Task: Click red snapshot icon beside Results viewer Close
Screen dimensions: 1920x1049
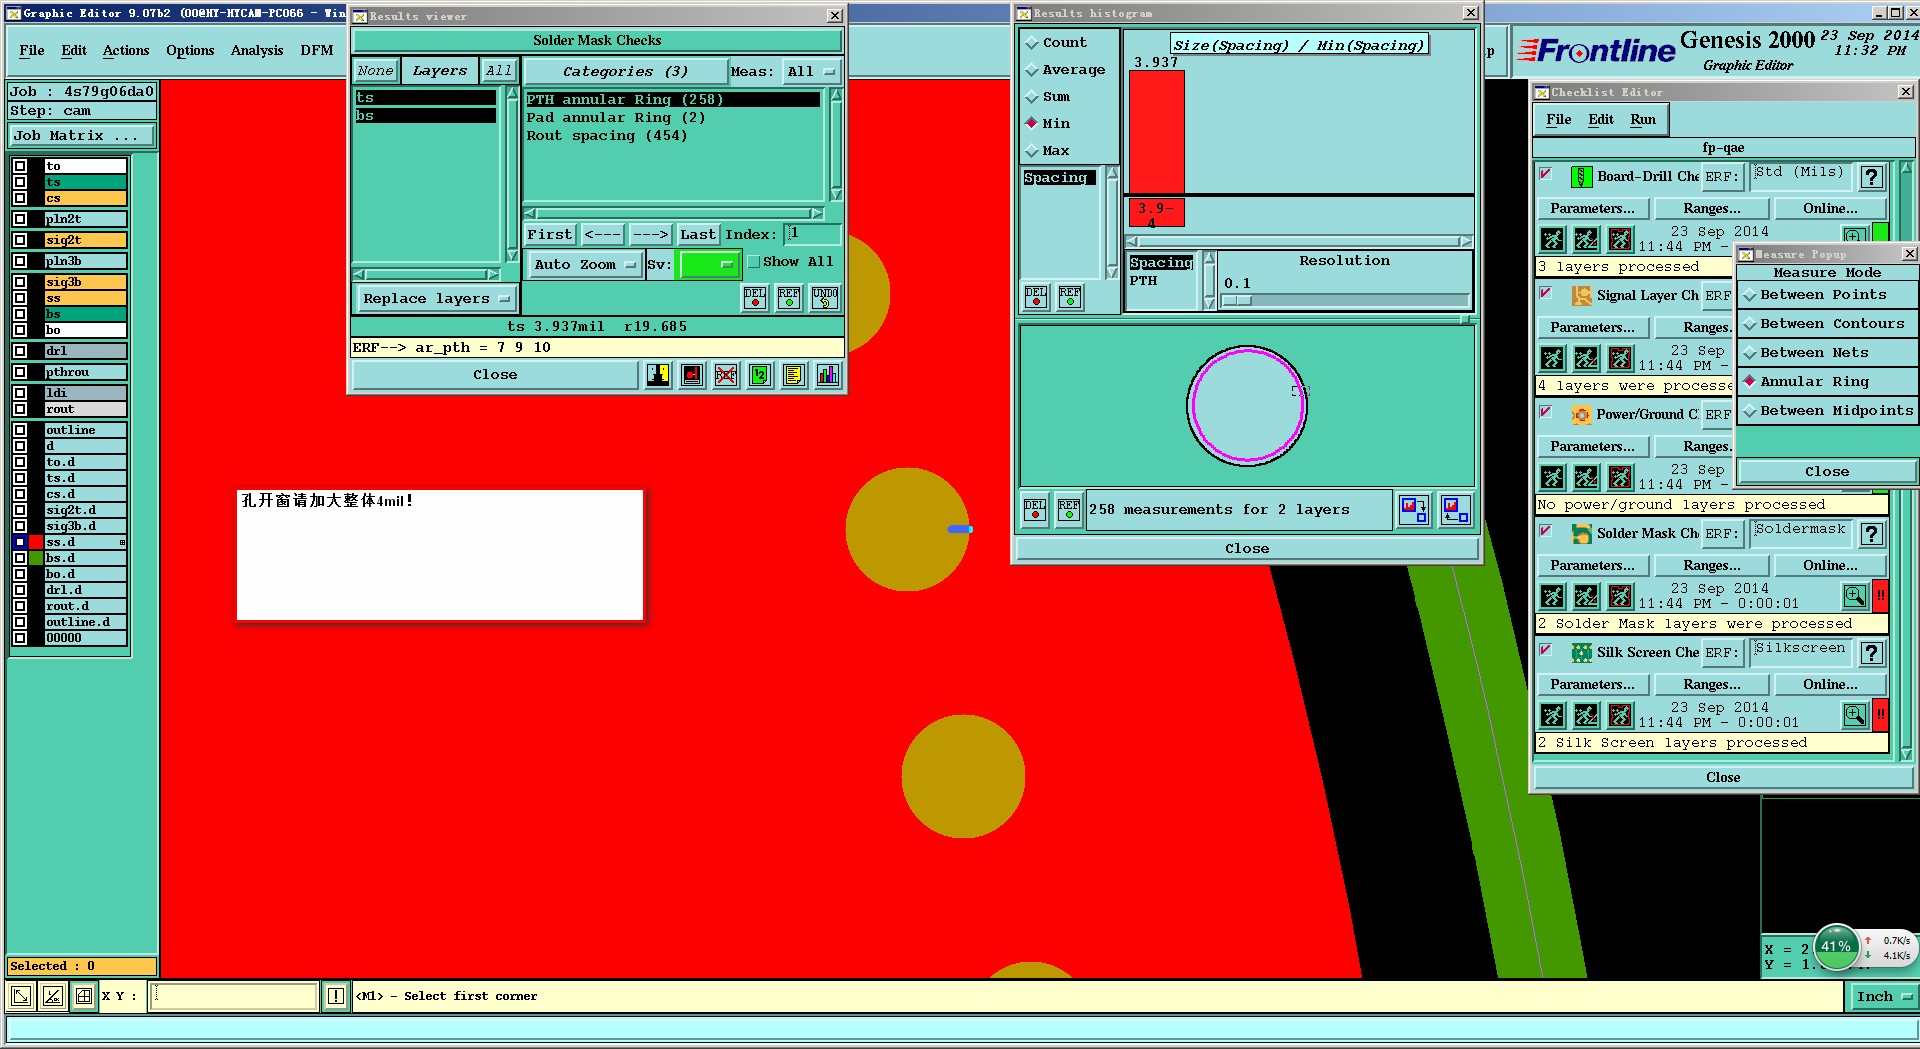Action: (692, 375)
